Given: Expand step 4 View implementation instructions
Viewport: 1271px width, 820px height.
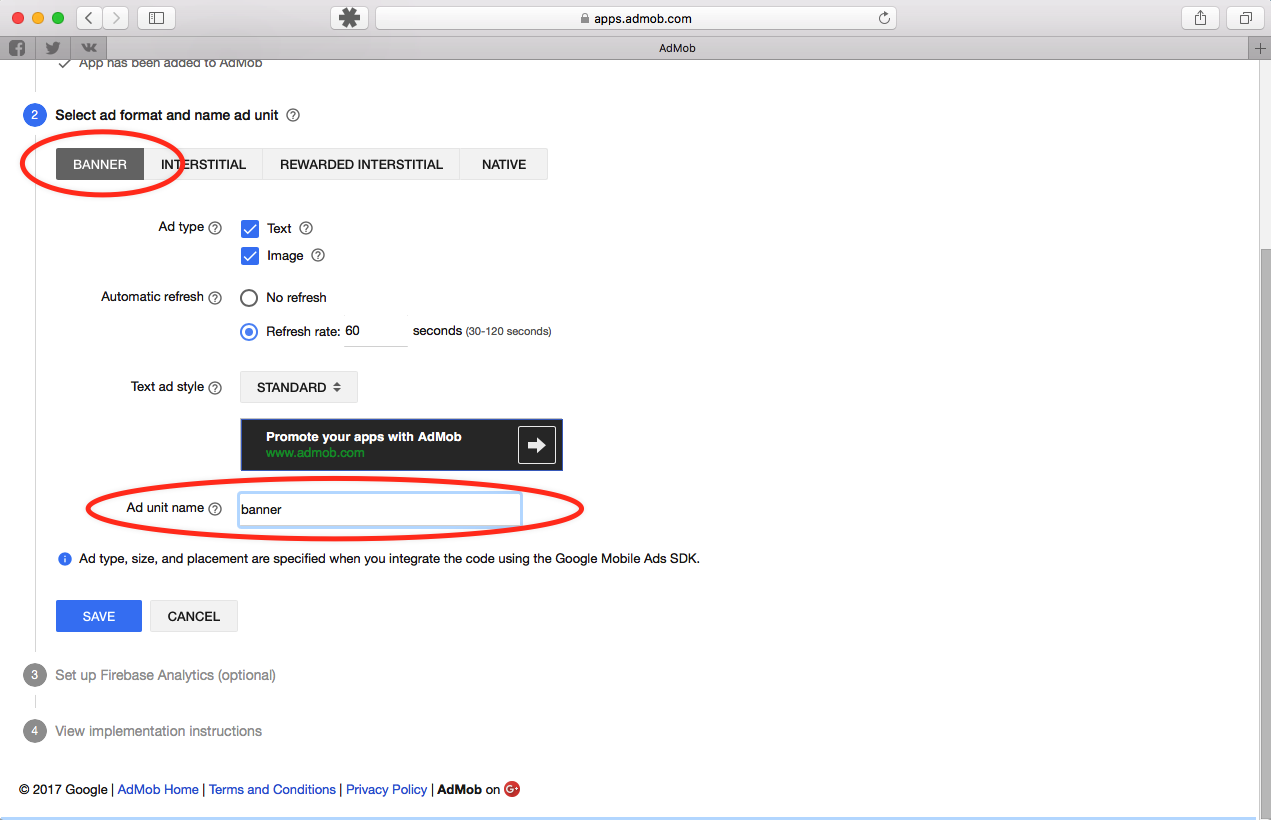Looking at the screenshot, I should (158, 731).
